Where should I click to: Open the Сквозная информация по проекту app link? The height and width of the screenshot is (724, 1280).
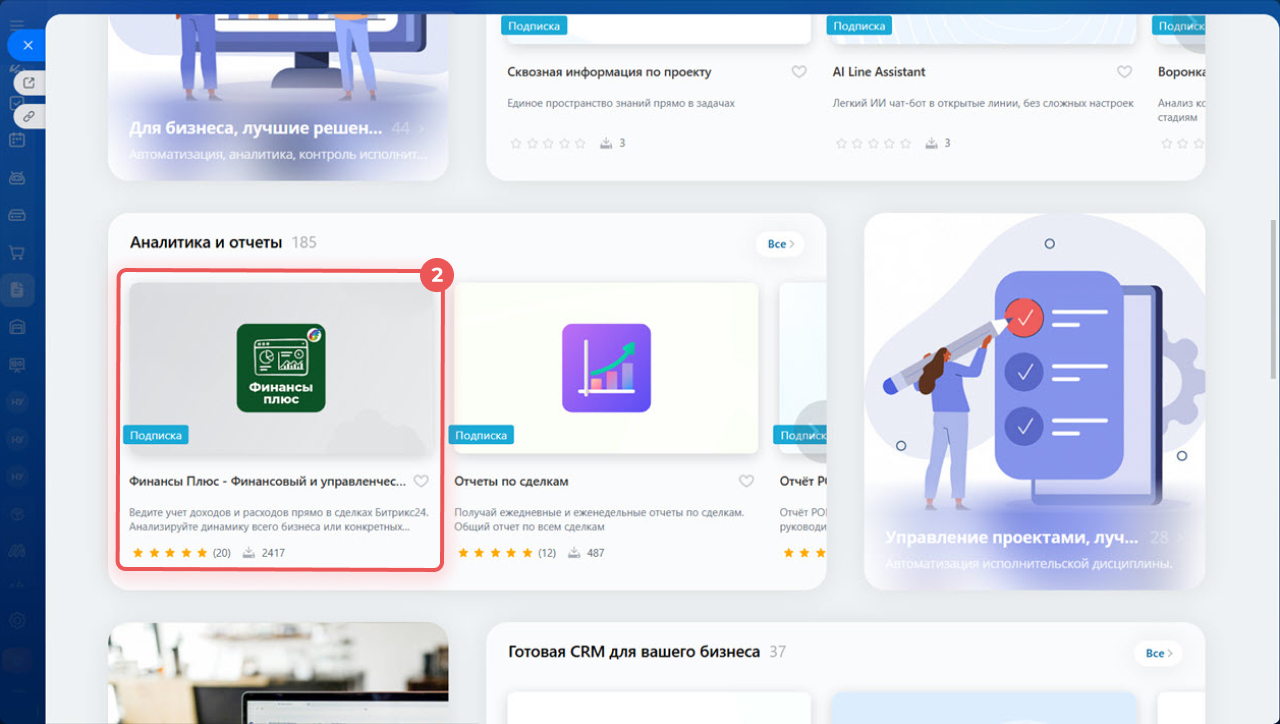point(610,72)
